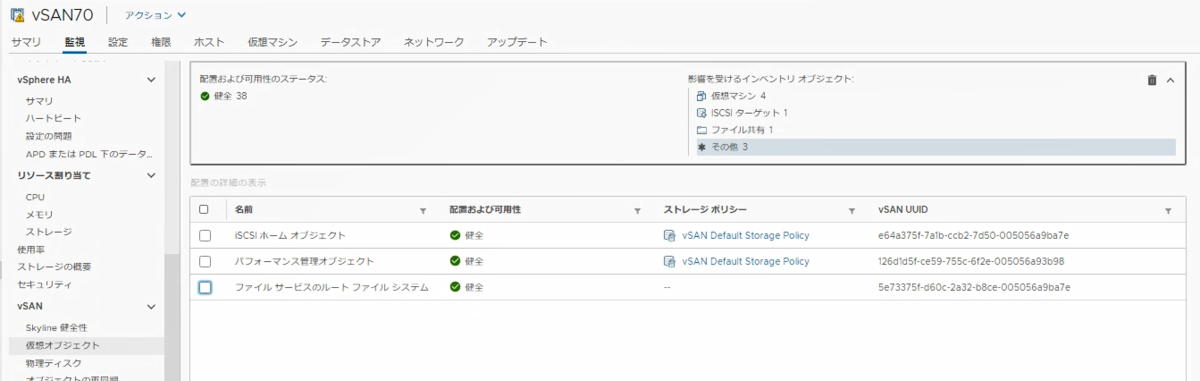
Task: Filter the 名前 column
Action: pyautogui.click(x=423, y=211)
